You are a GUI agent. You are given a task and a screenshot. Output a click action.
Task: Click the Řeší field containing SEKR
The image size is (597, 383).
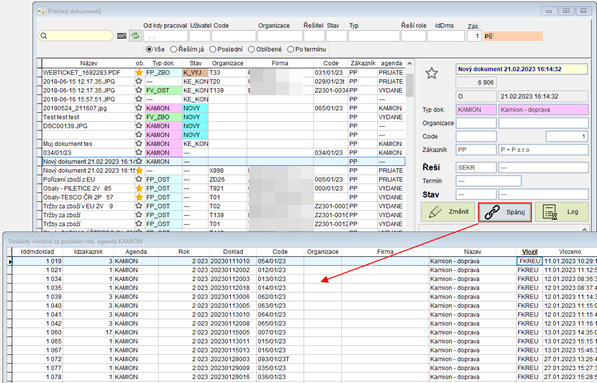[476, 167]
